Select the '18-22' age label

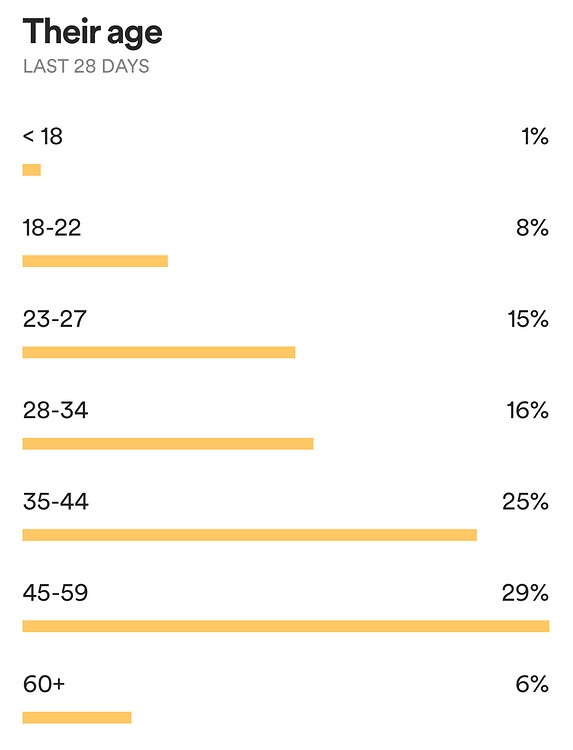click(x=52, y=228)
